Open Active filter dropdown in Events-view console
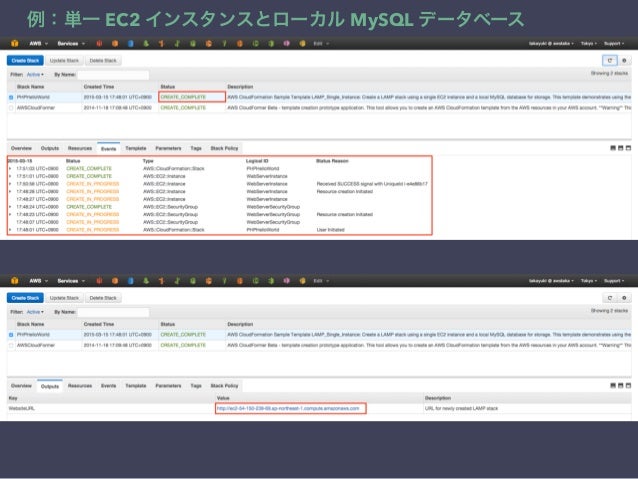The width and height of the screenshot is (638, 479). tap(35, 74)
